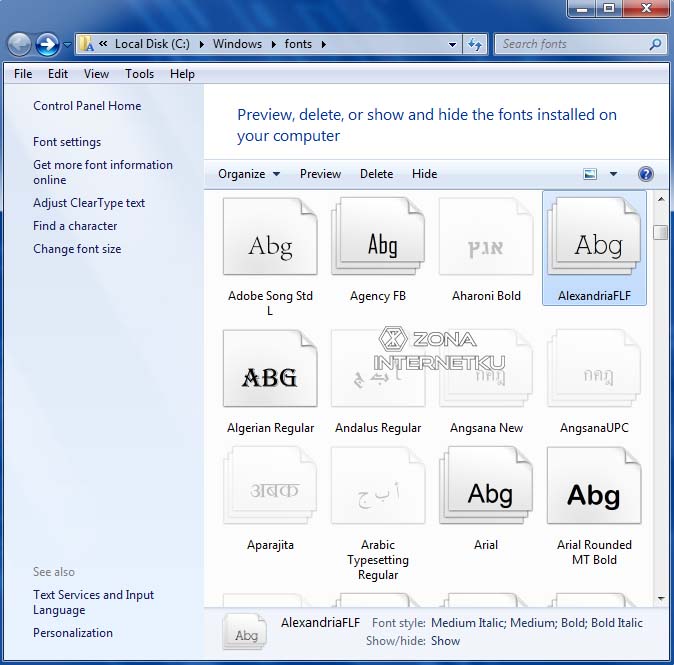
Task: Expand arrow after Local Disk (C:)
Action: [201, 44]
